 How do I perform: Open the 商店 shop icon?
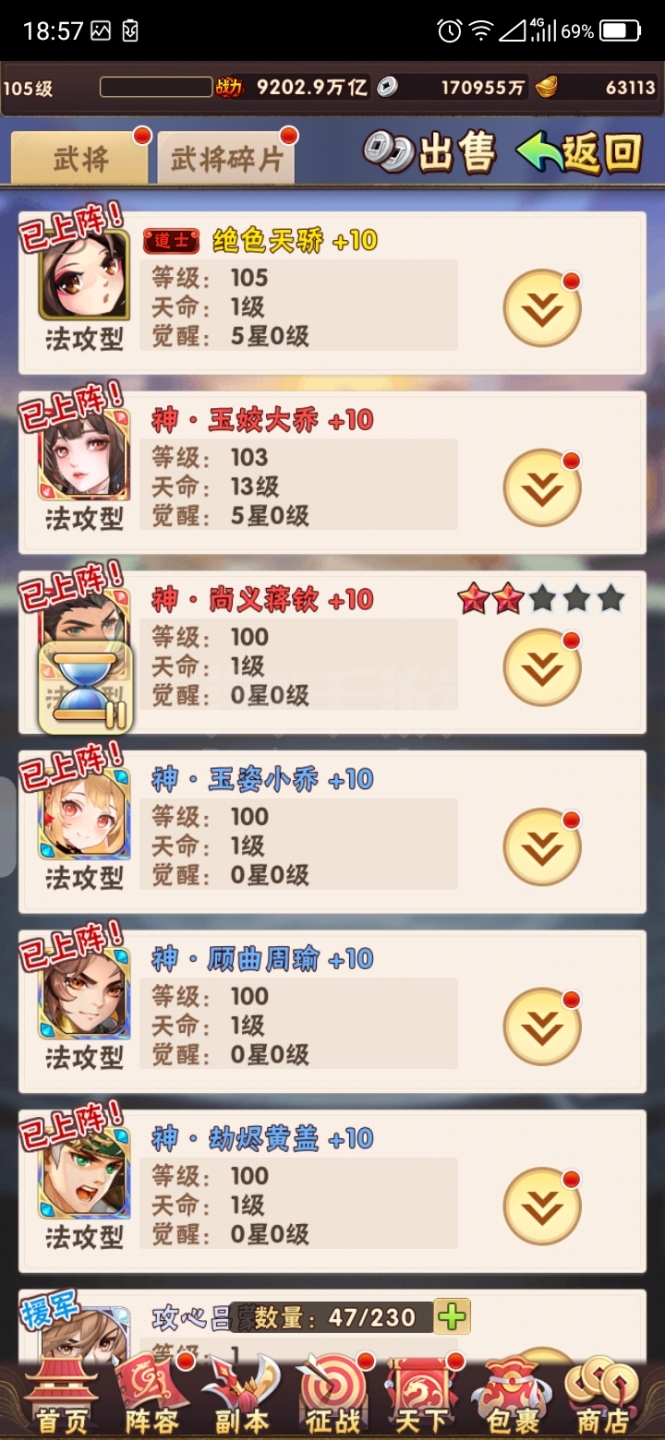point(602,1397)
